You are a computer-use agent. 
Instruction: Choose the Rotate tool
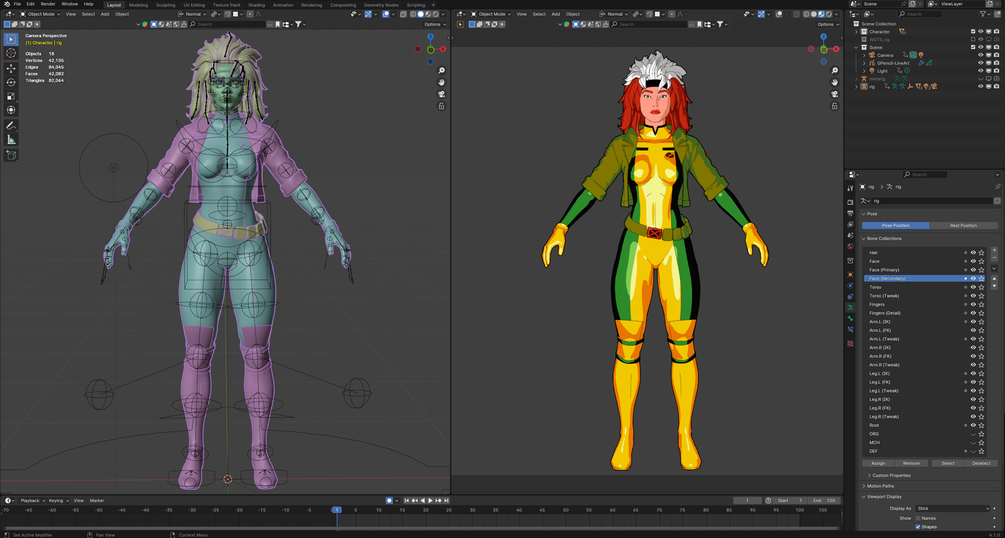pos(12,82)
